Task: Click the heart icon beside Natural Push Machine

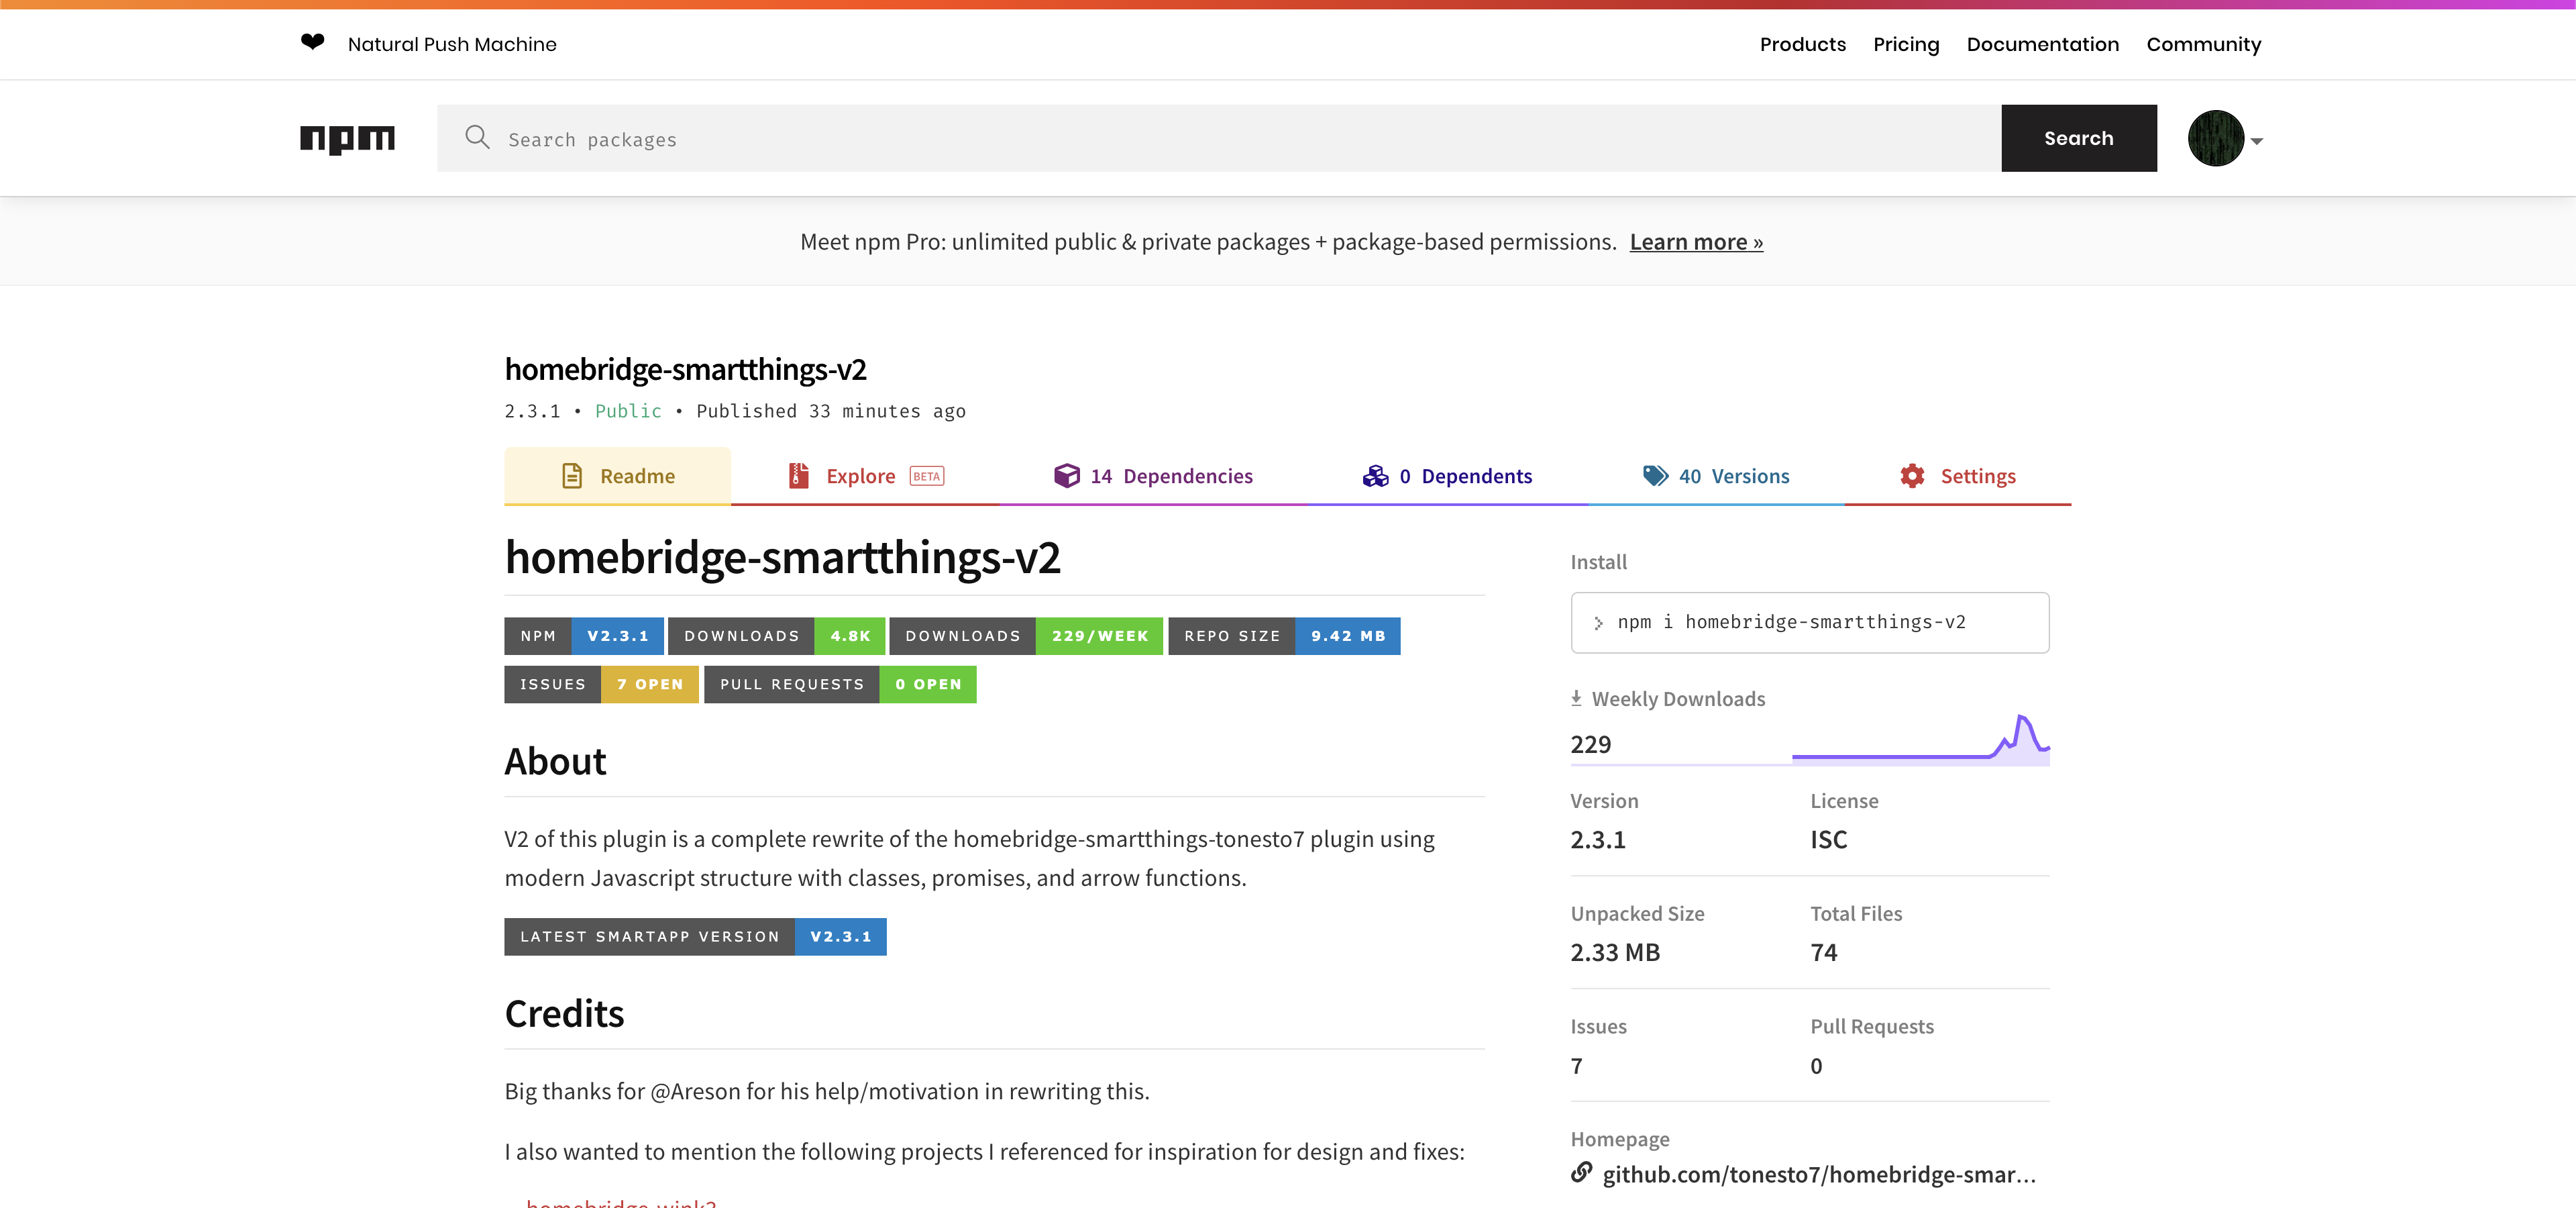Action: point(313,43)
